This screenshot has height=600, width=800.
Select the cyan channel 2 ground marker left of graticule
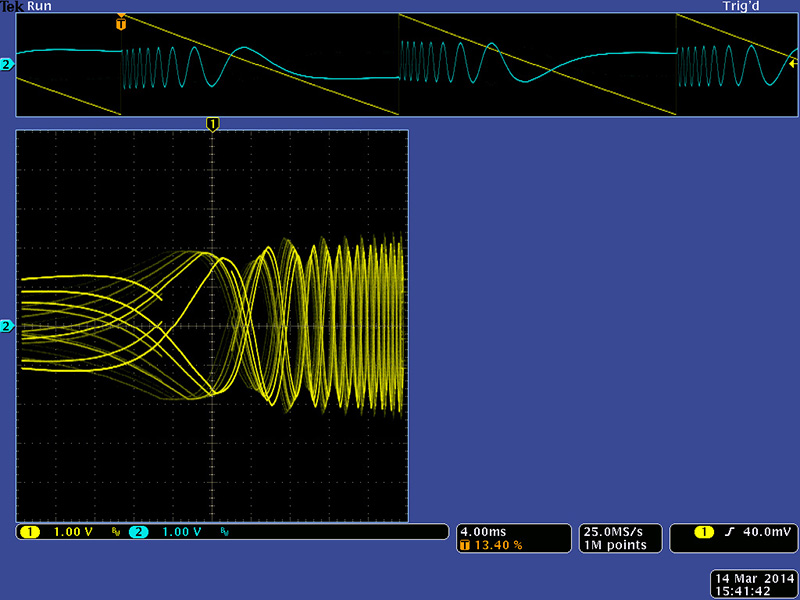7,326
